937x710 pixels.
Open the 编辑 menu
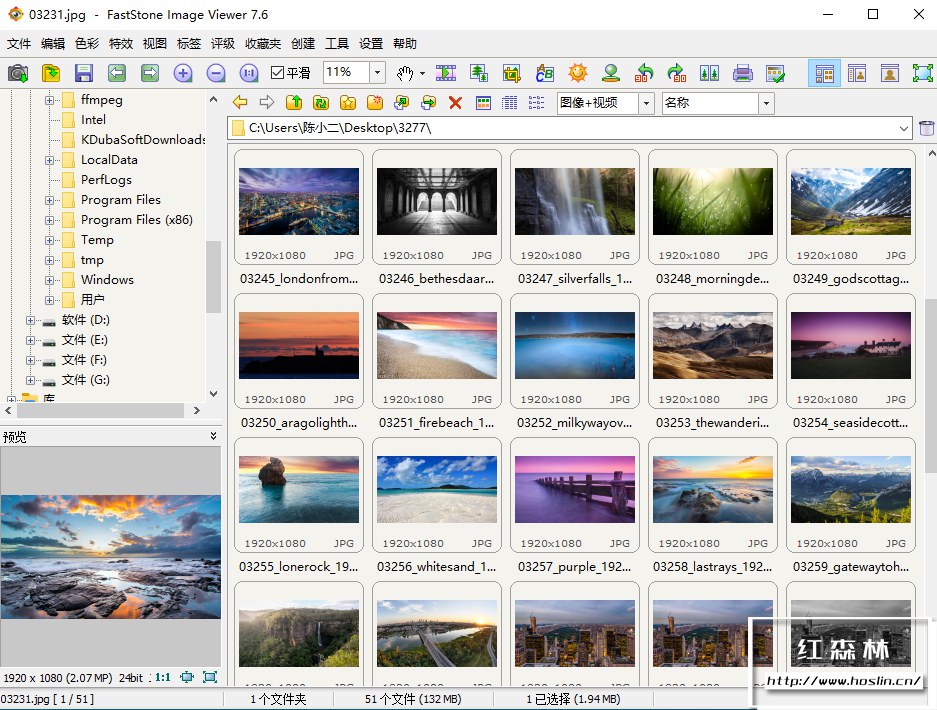point(53,44)
